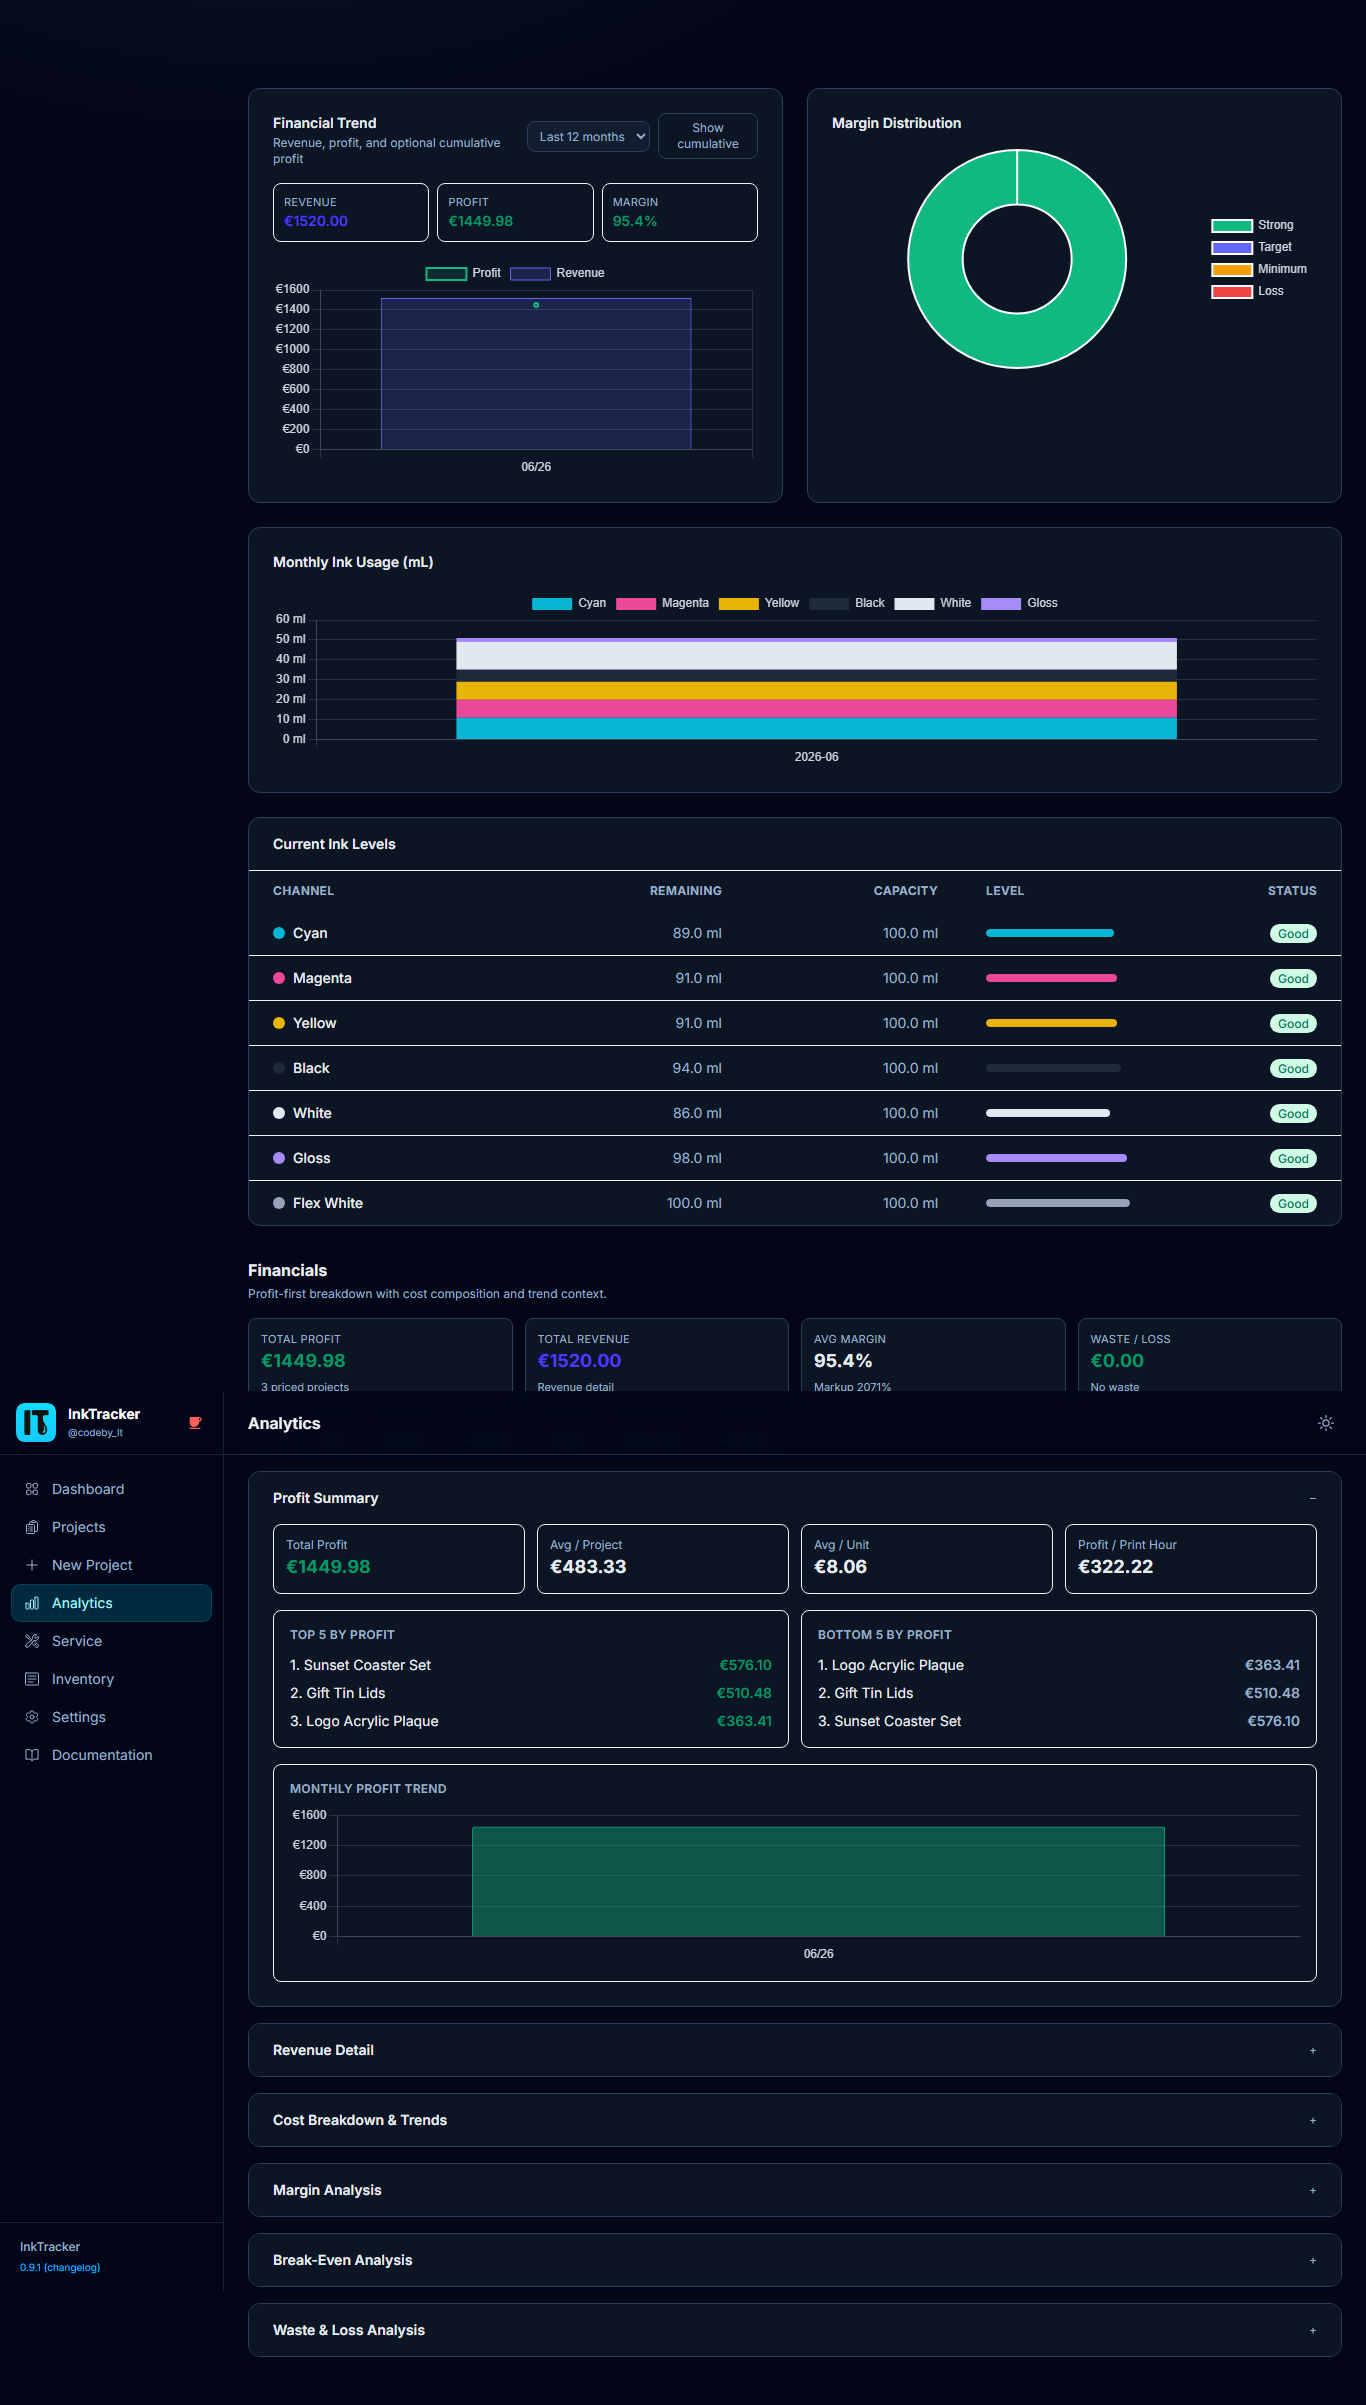Screen dimensions: 1366x2405
Task: Open the Inventory section
Action: (x=111, y=1679)
